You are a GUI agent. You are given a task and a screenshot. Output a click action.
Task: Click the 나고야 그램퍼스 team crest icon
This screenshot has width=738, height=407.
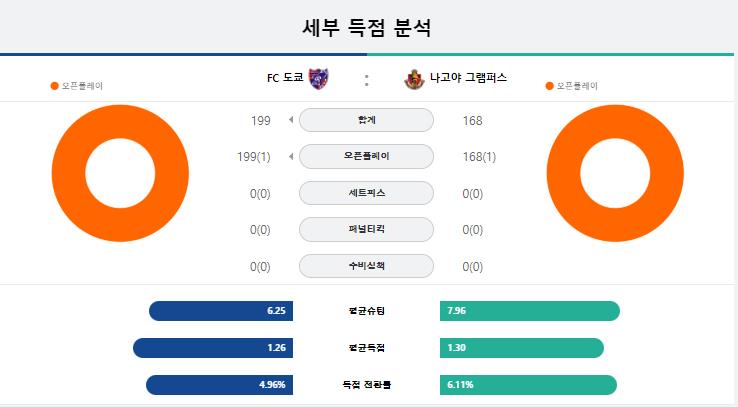point(414,79)
